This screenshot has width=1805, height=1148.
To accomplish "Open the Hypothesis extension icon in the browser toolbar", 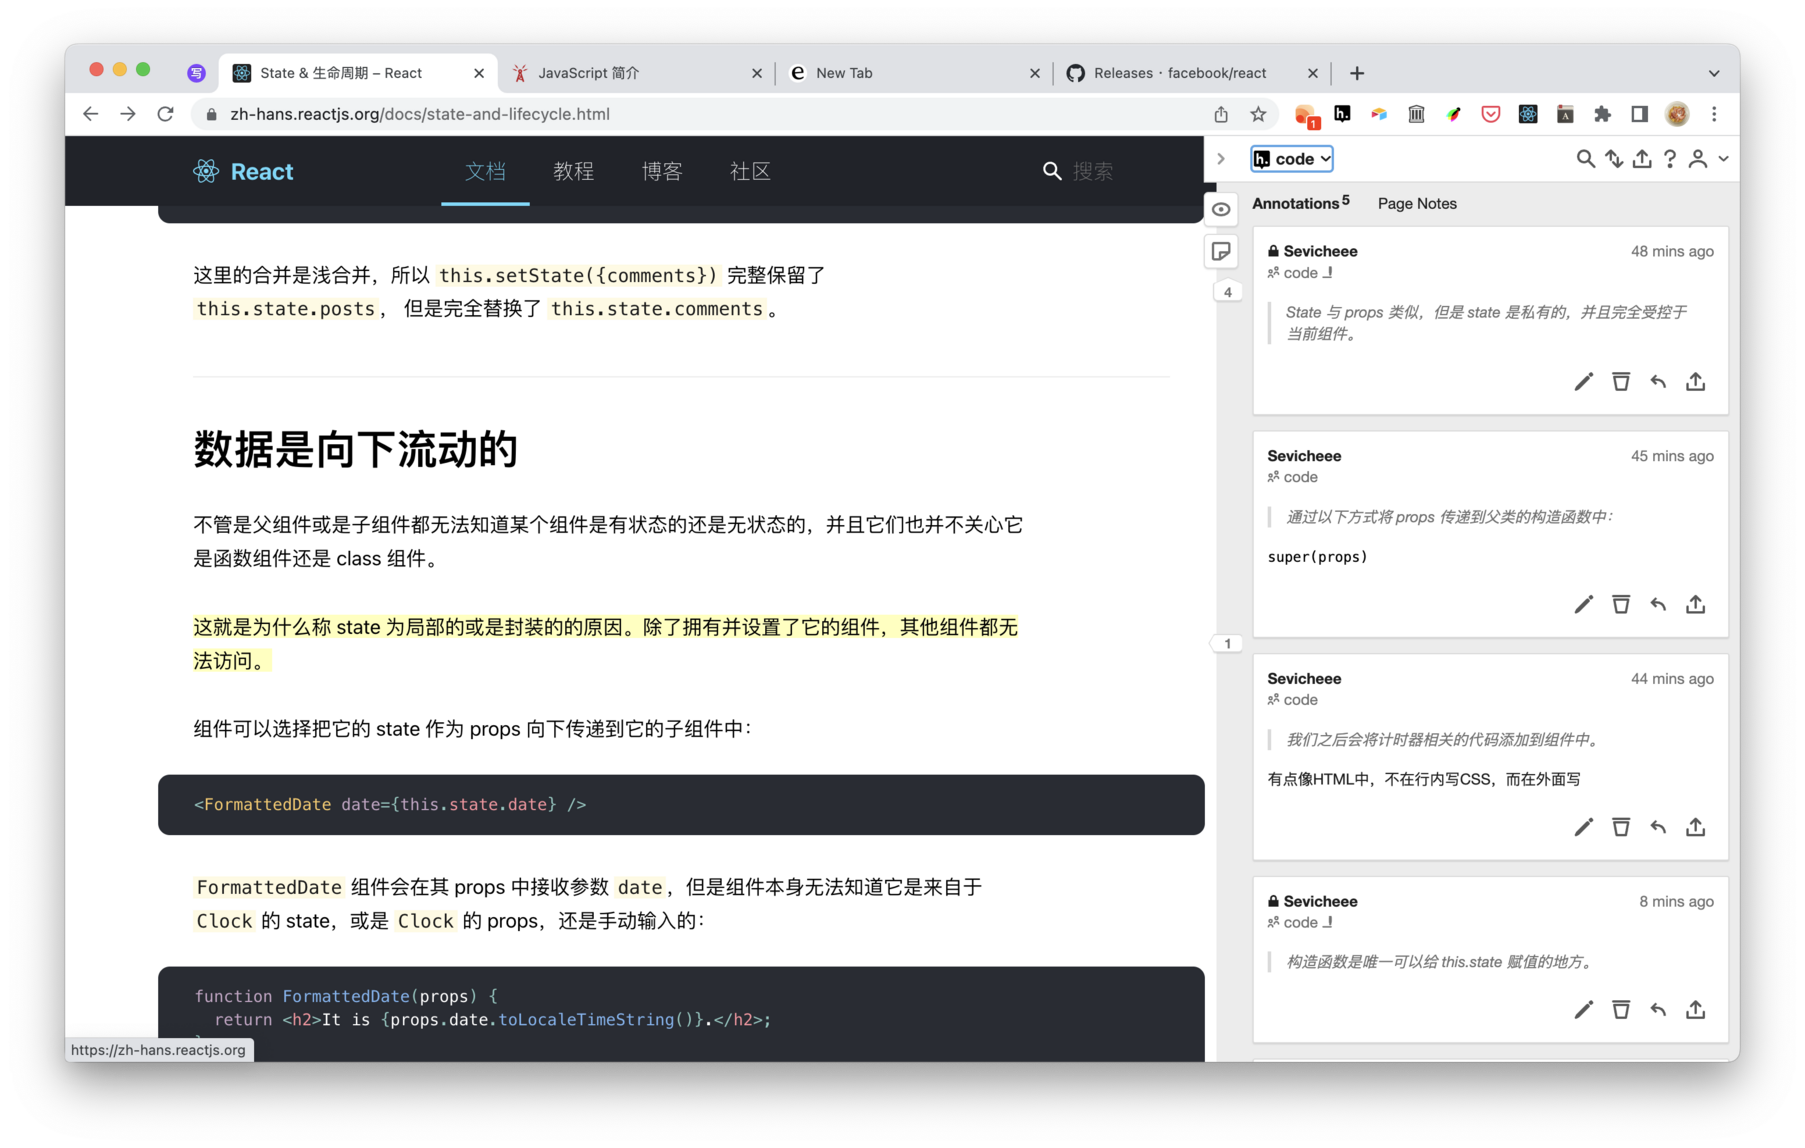I will click(1342, 114).
